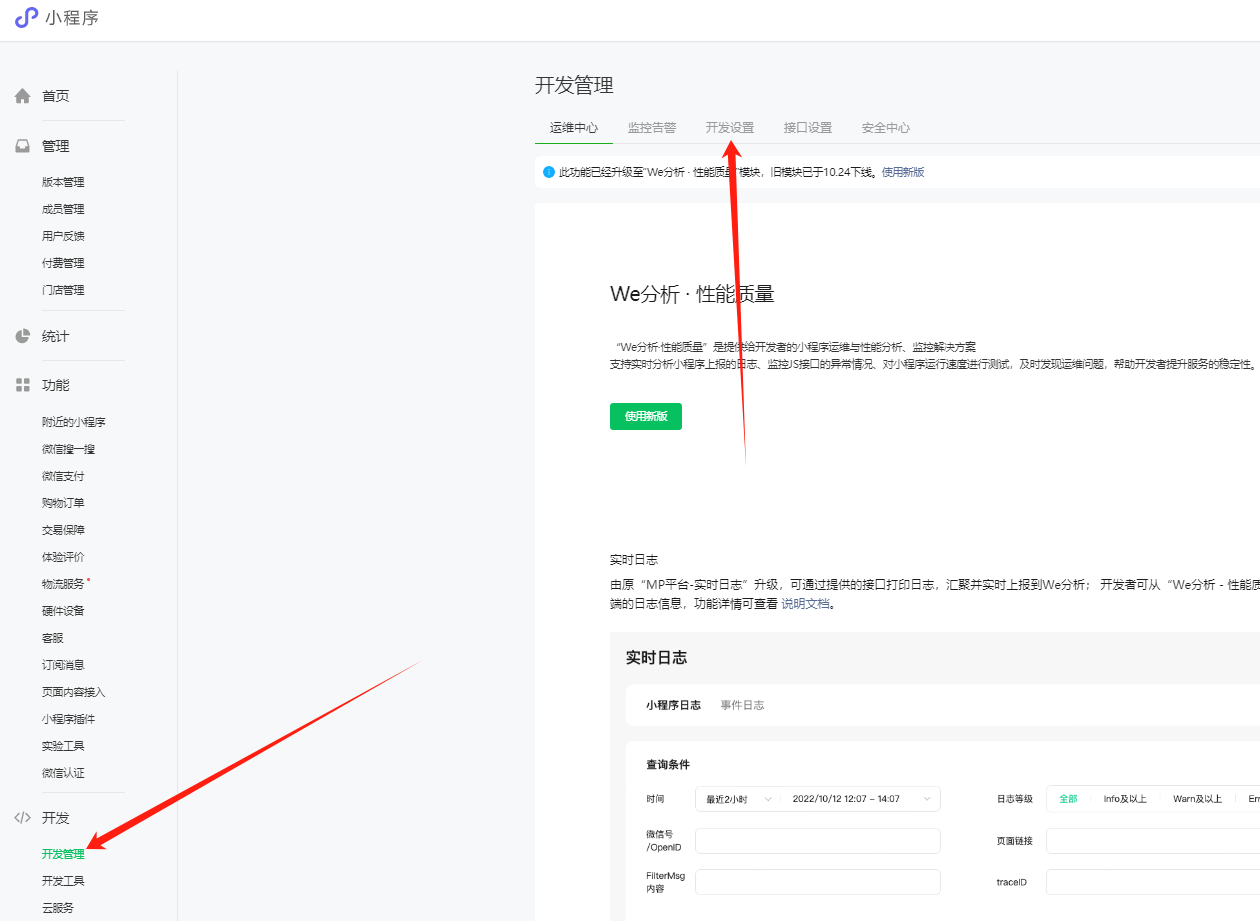Open the 最近2小时 time range dropdown
Viewport: 1260px width, 921px height.
point(738,799)
